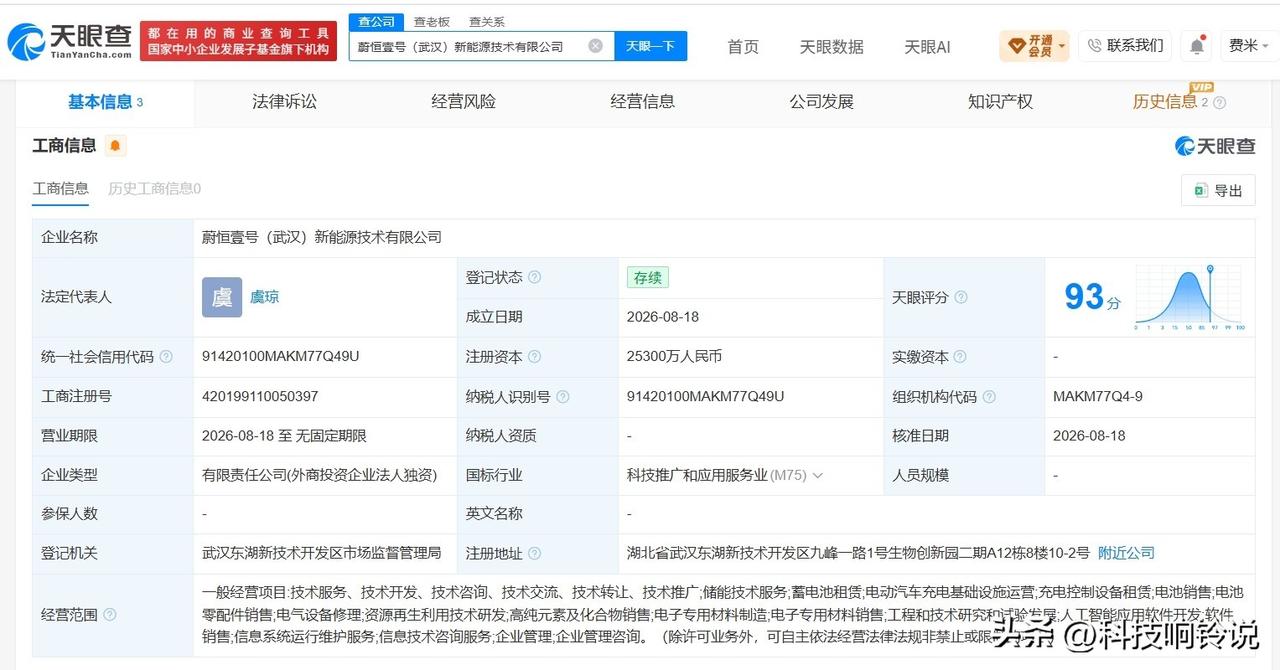This screenshot has width=1280, height=670.
Task: Open the 天眼评分 distribution chart
Action: click(x=1189, y=298)
